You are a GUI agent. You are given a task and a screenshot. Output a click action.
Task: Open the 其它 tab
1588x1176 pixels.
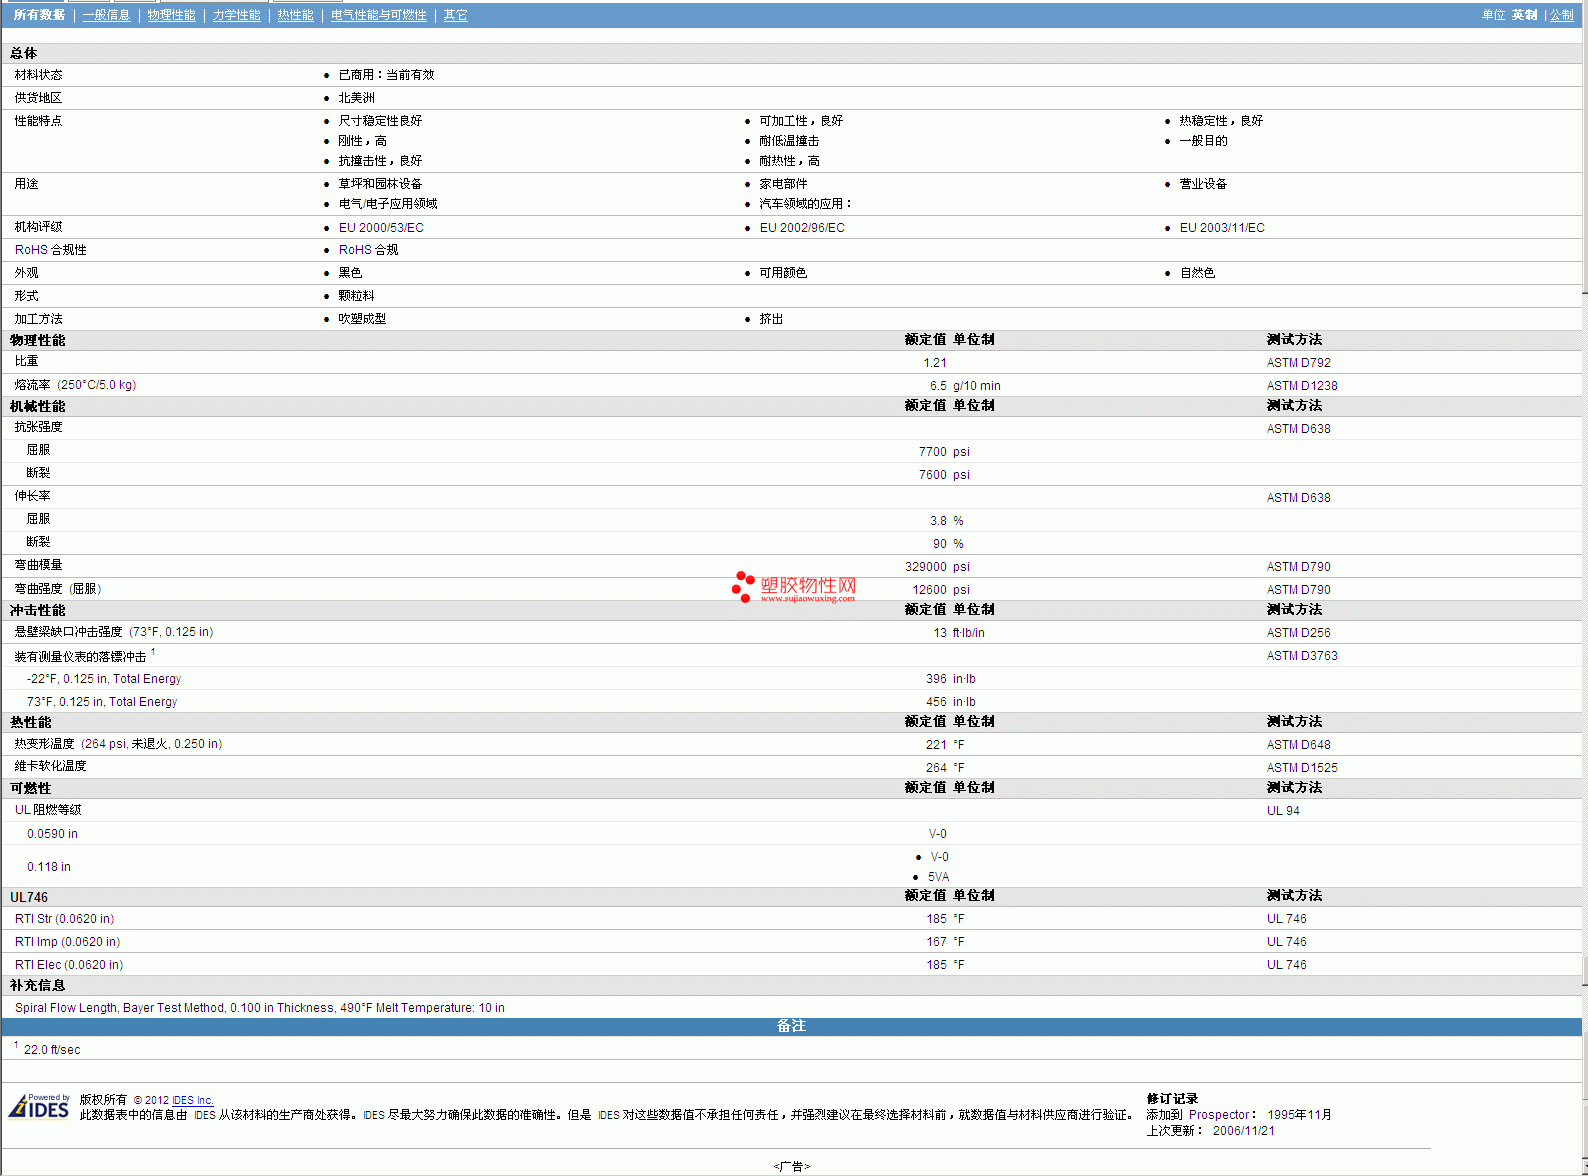click(x=455, y=15)
